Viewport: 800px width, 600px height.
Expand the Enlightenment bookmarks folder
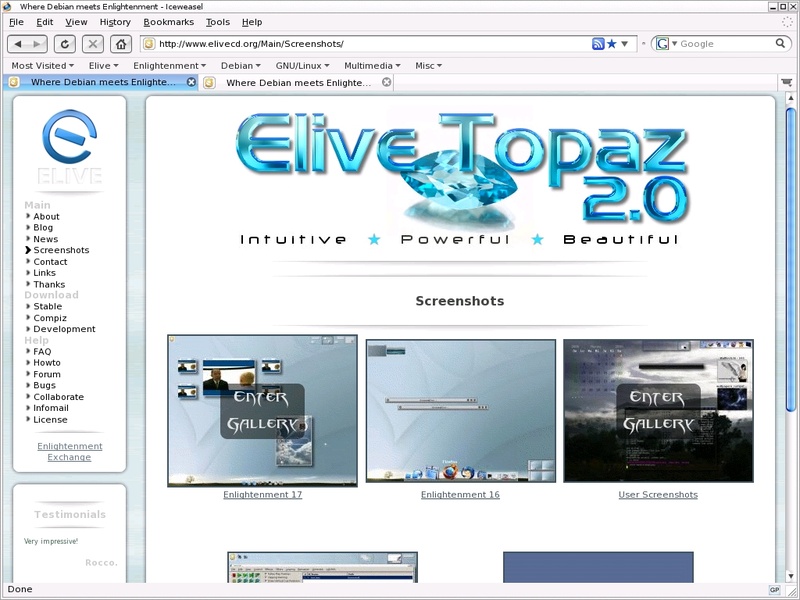tap(169, 66)
